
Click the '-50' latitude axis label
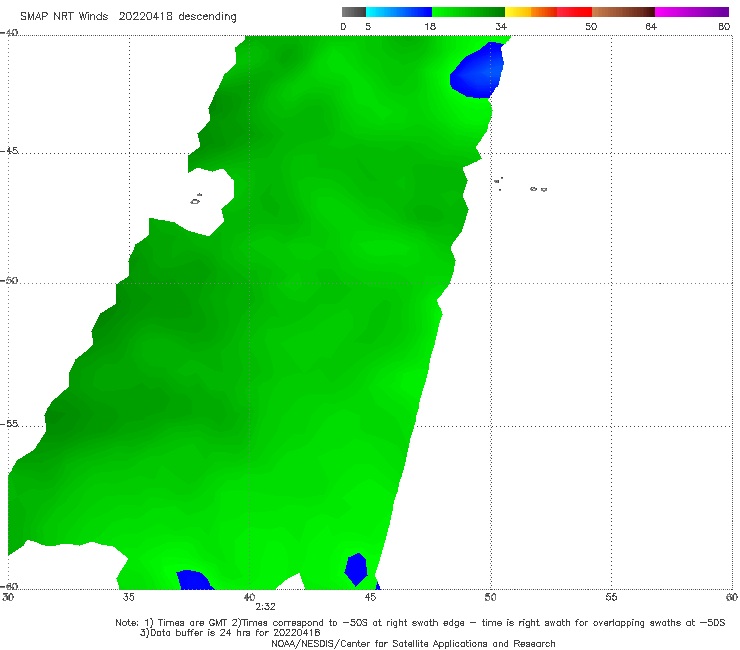(9, 280)
